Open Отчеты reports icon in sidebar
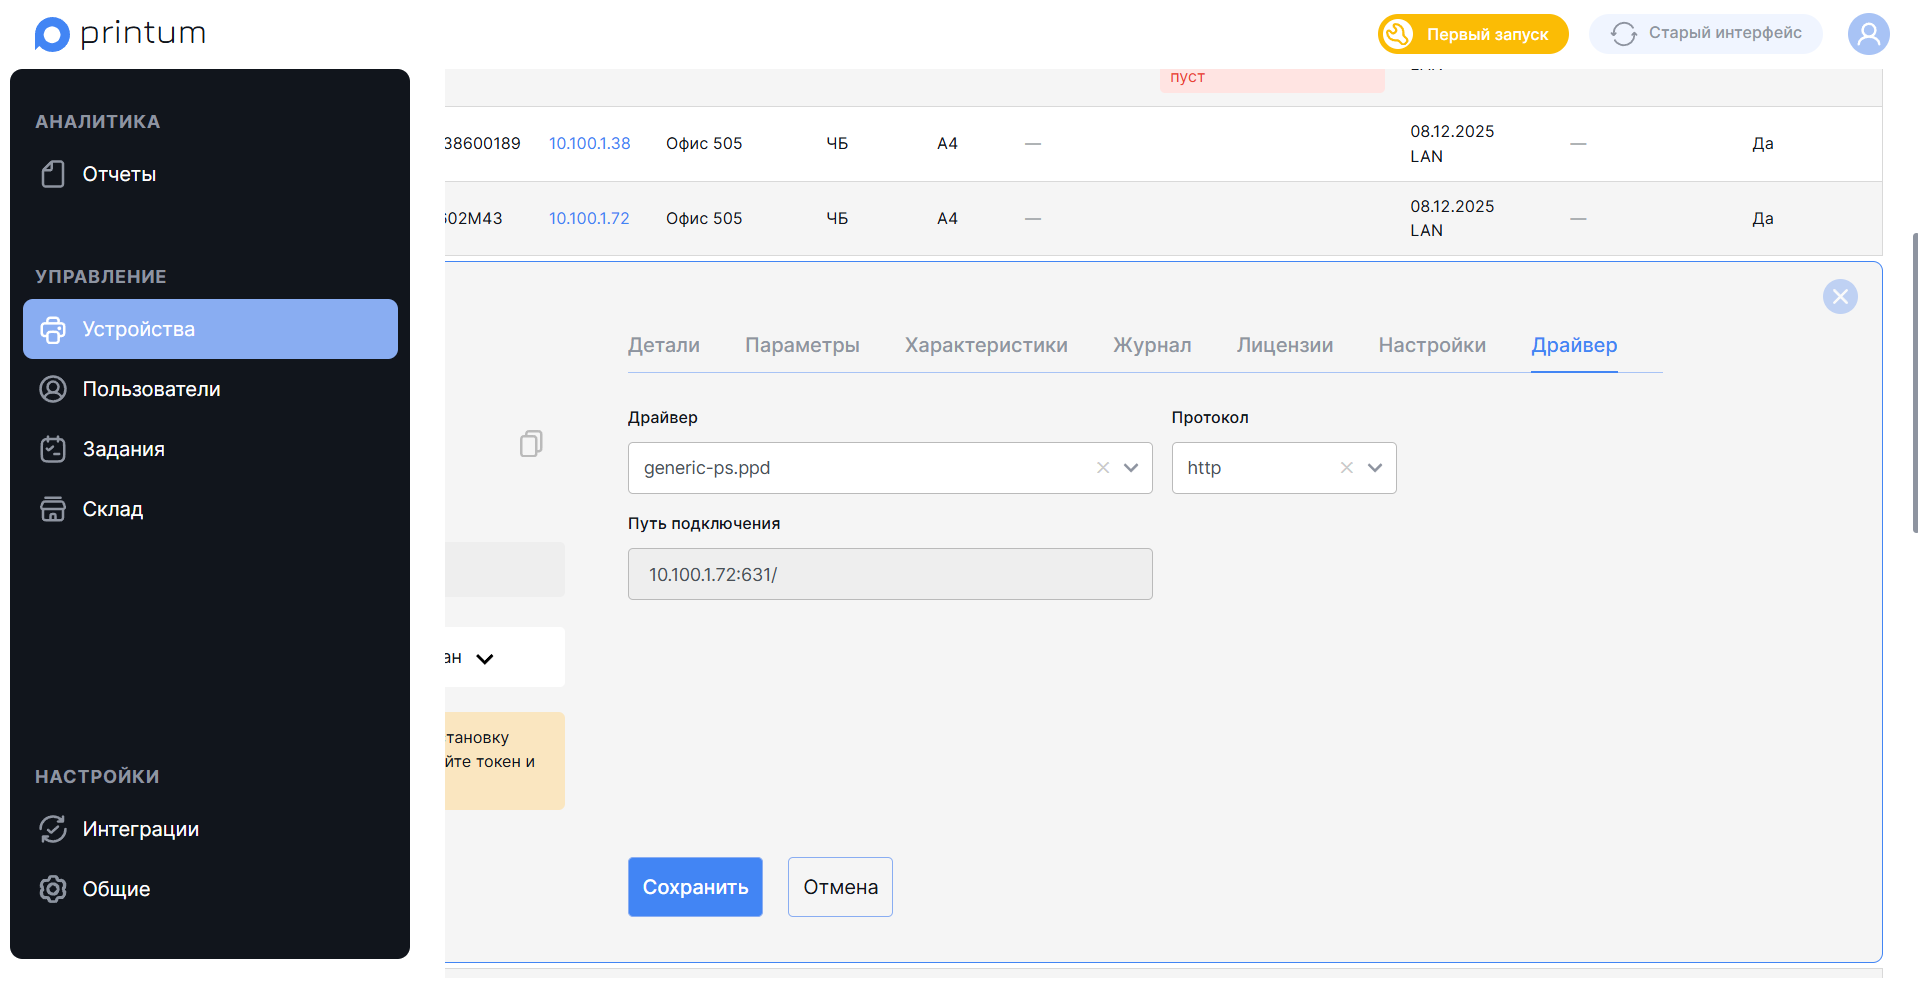The width and height of the screenshot is (1918, 985). (x=53, y=174)
